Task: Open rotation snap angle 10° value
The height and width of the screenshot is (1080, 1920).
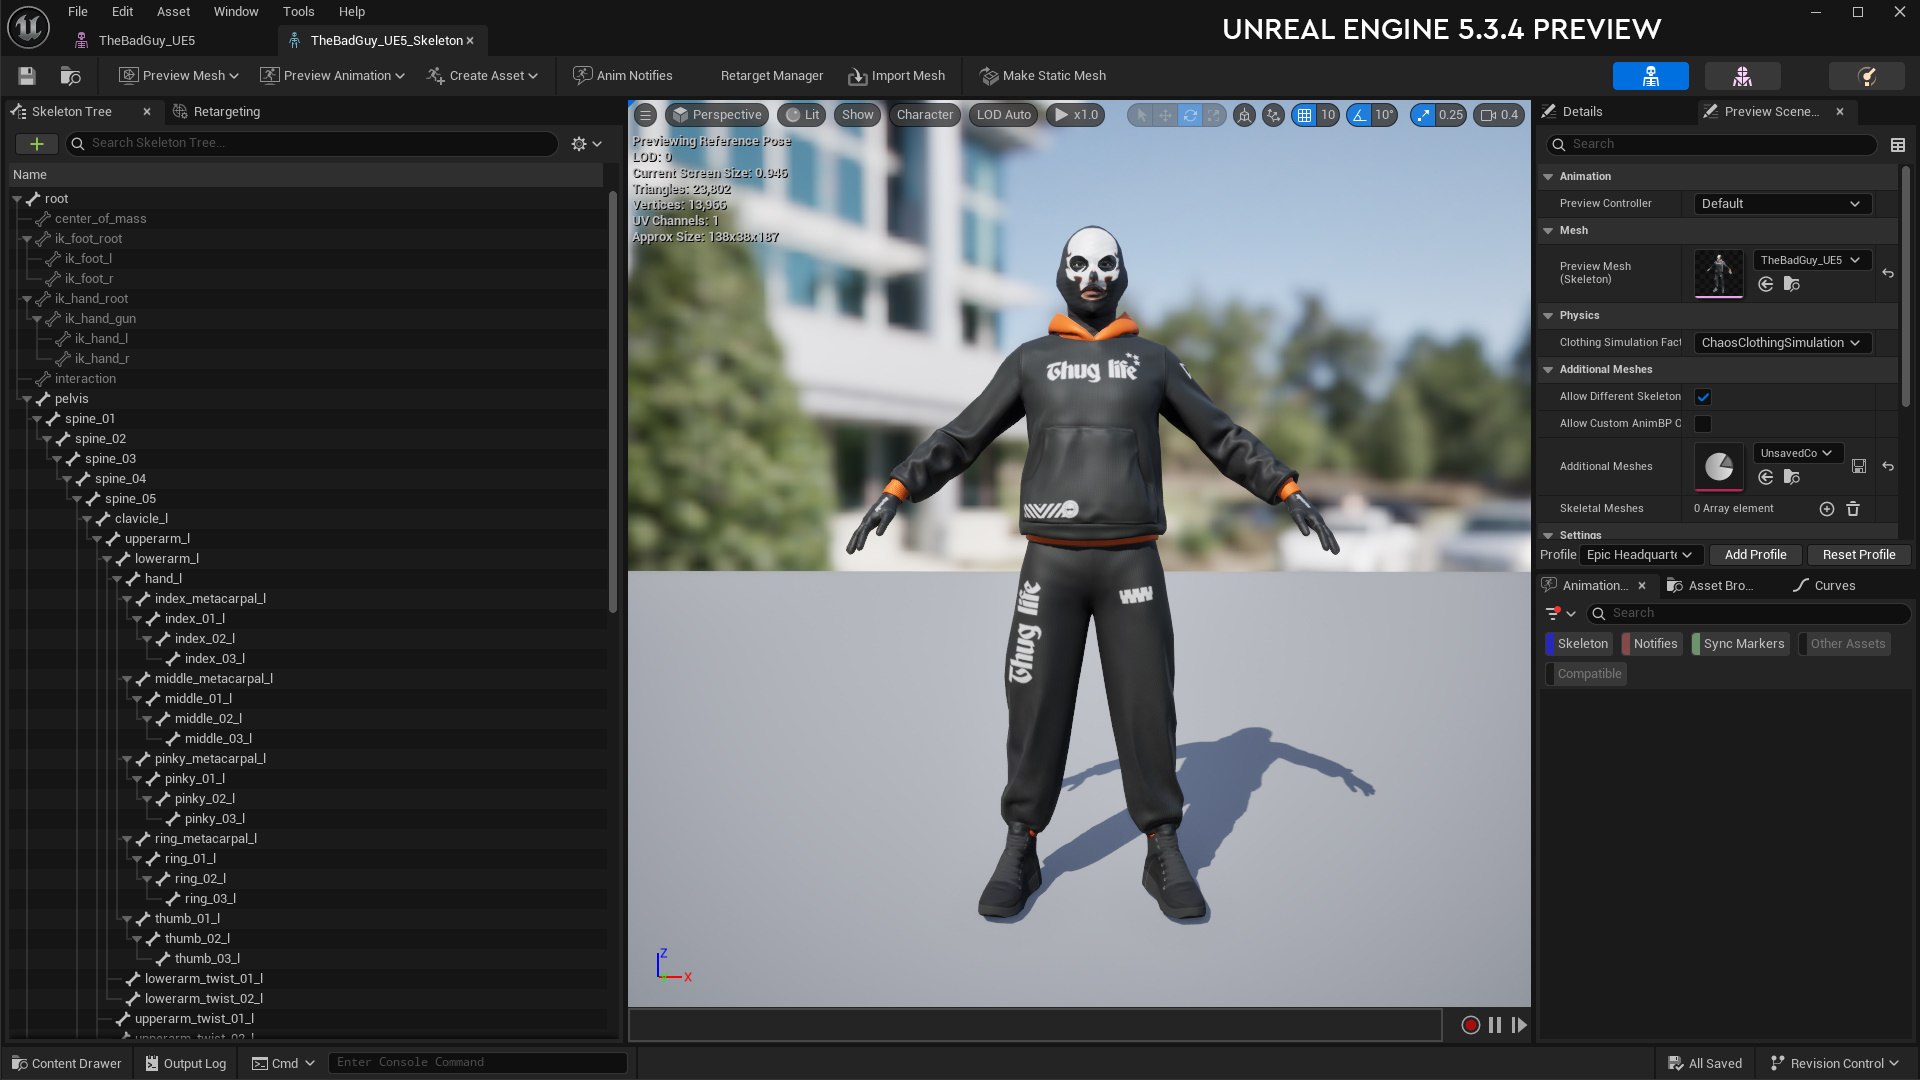Action: 1384,115
